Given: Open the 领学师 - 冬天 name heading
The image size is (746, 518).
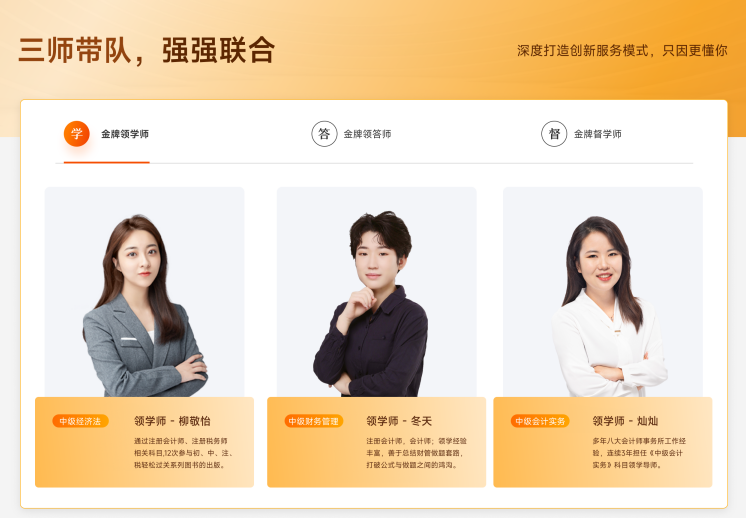Looking at the screenshot, I should coord(399,421).
